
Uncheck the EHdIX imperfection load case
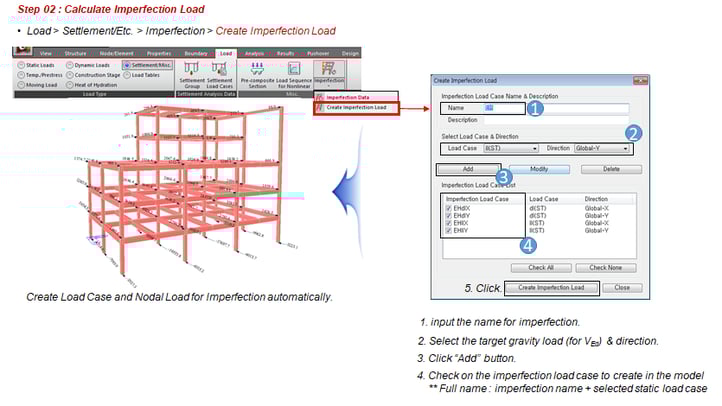pyautogui.click(x=448, y=209)
